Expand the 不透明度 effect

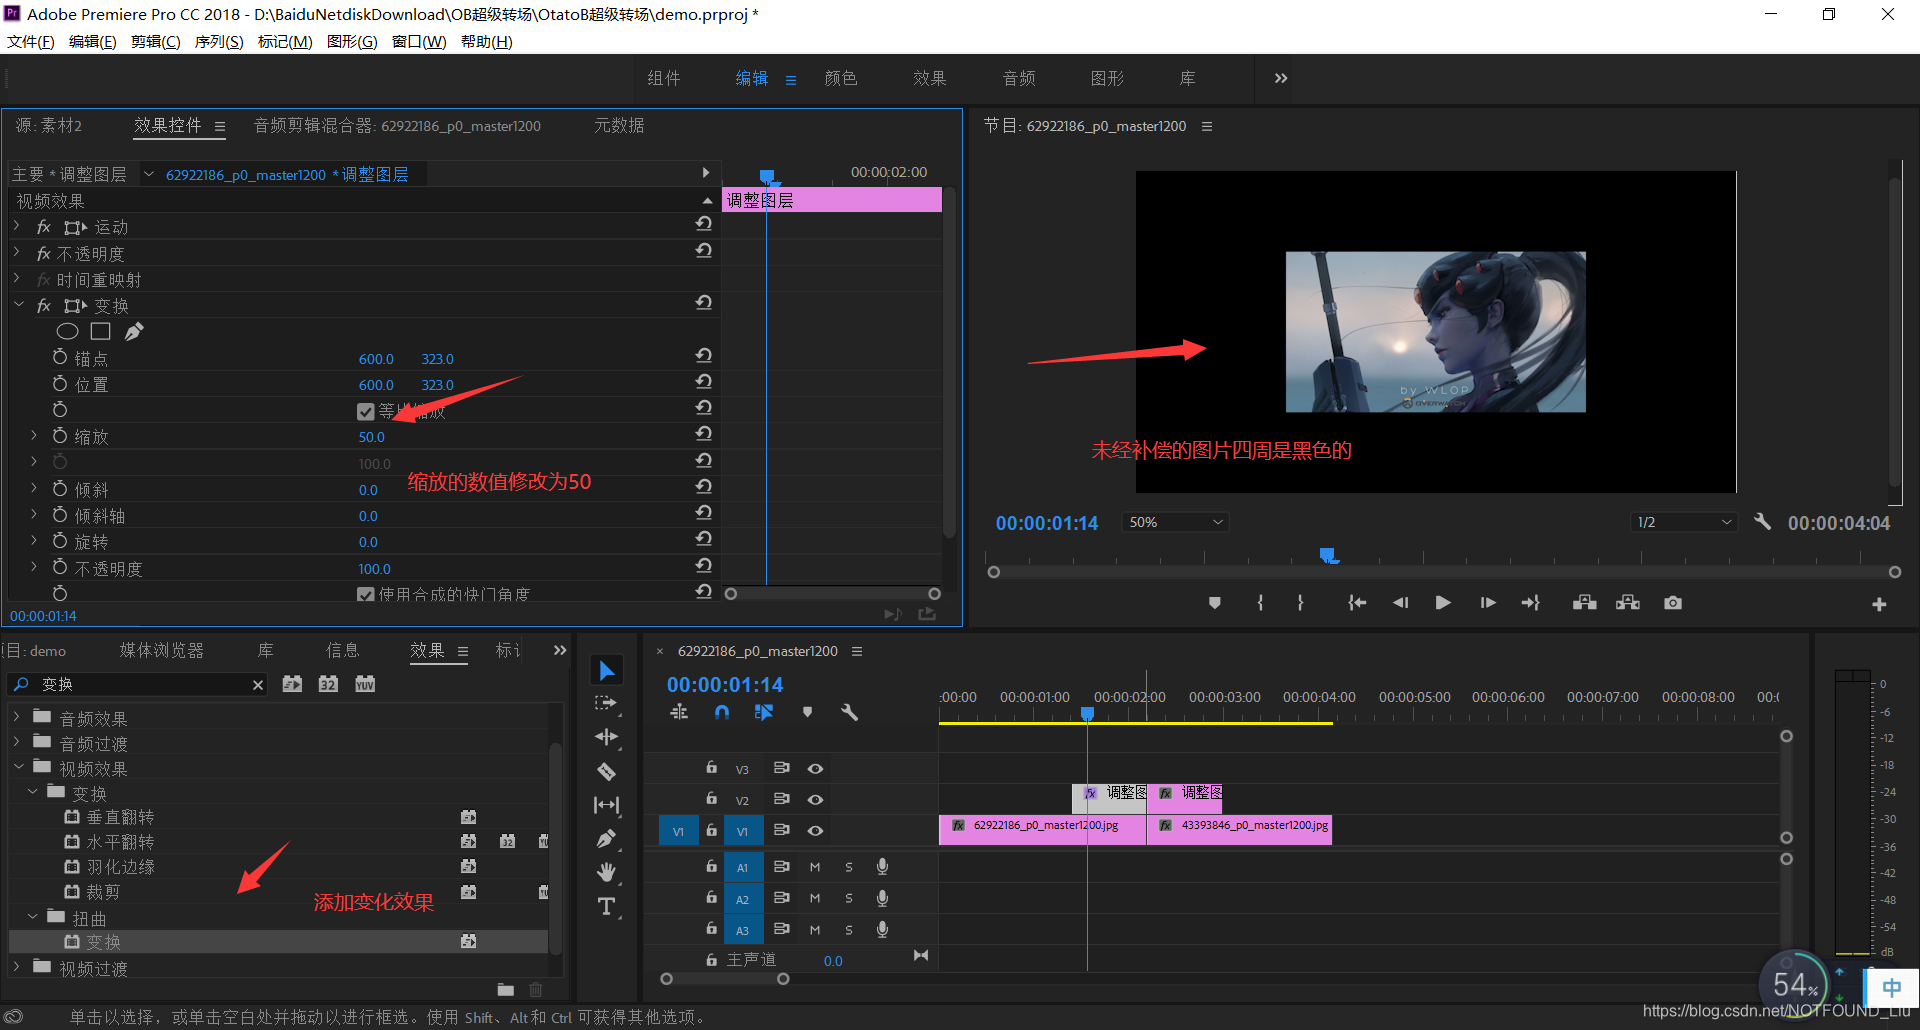pos(17,253)
